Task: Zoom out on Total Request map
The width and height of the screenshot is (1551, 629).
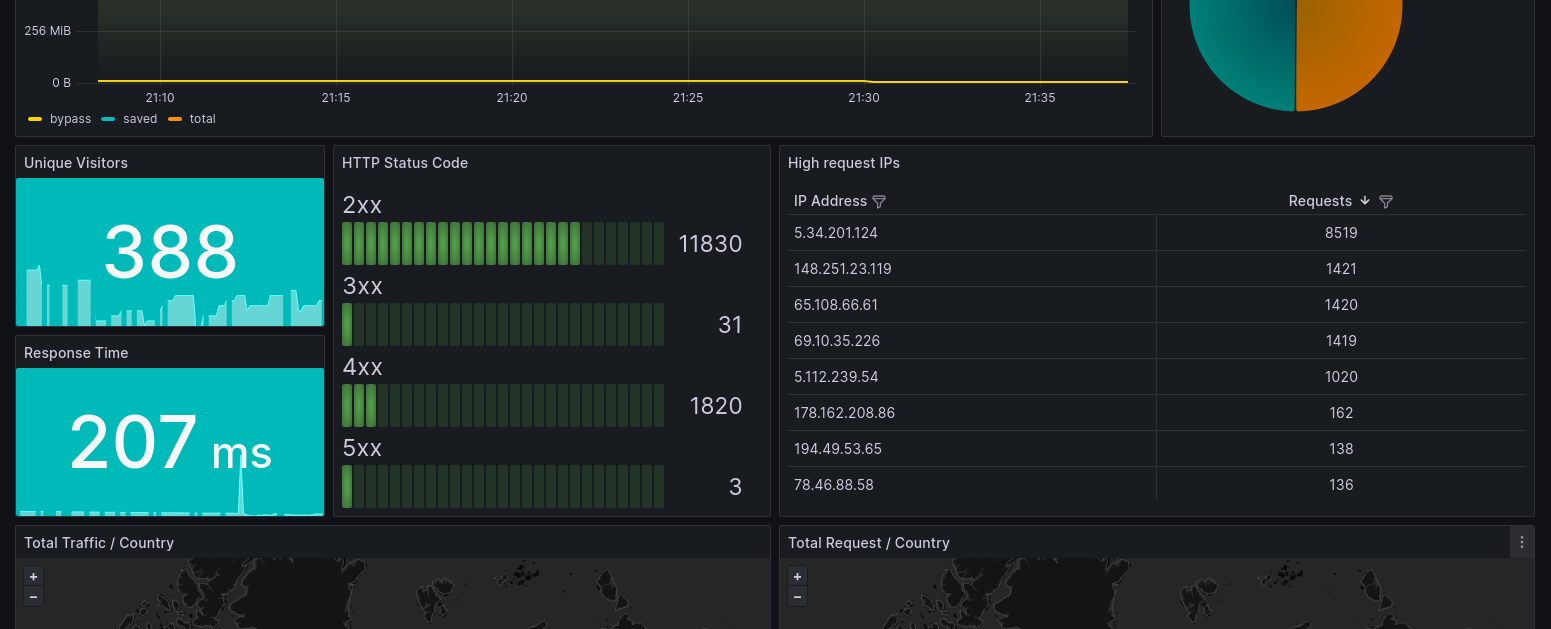Action: pos(797,597)
